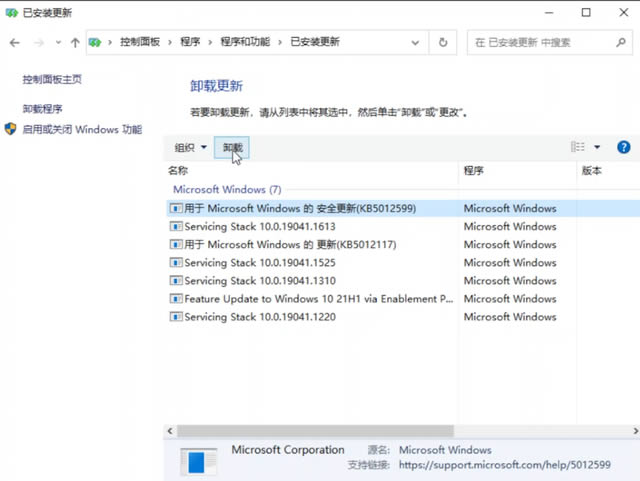
Task: Click the icon of Servicing Stack 10.0.19041.1613
Action: pyautogui.click(x=176, y=226)
